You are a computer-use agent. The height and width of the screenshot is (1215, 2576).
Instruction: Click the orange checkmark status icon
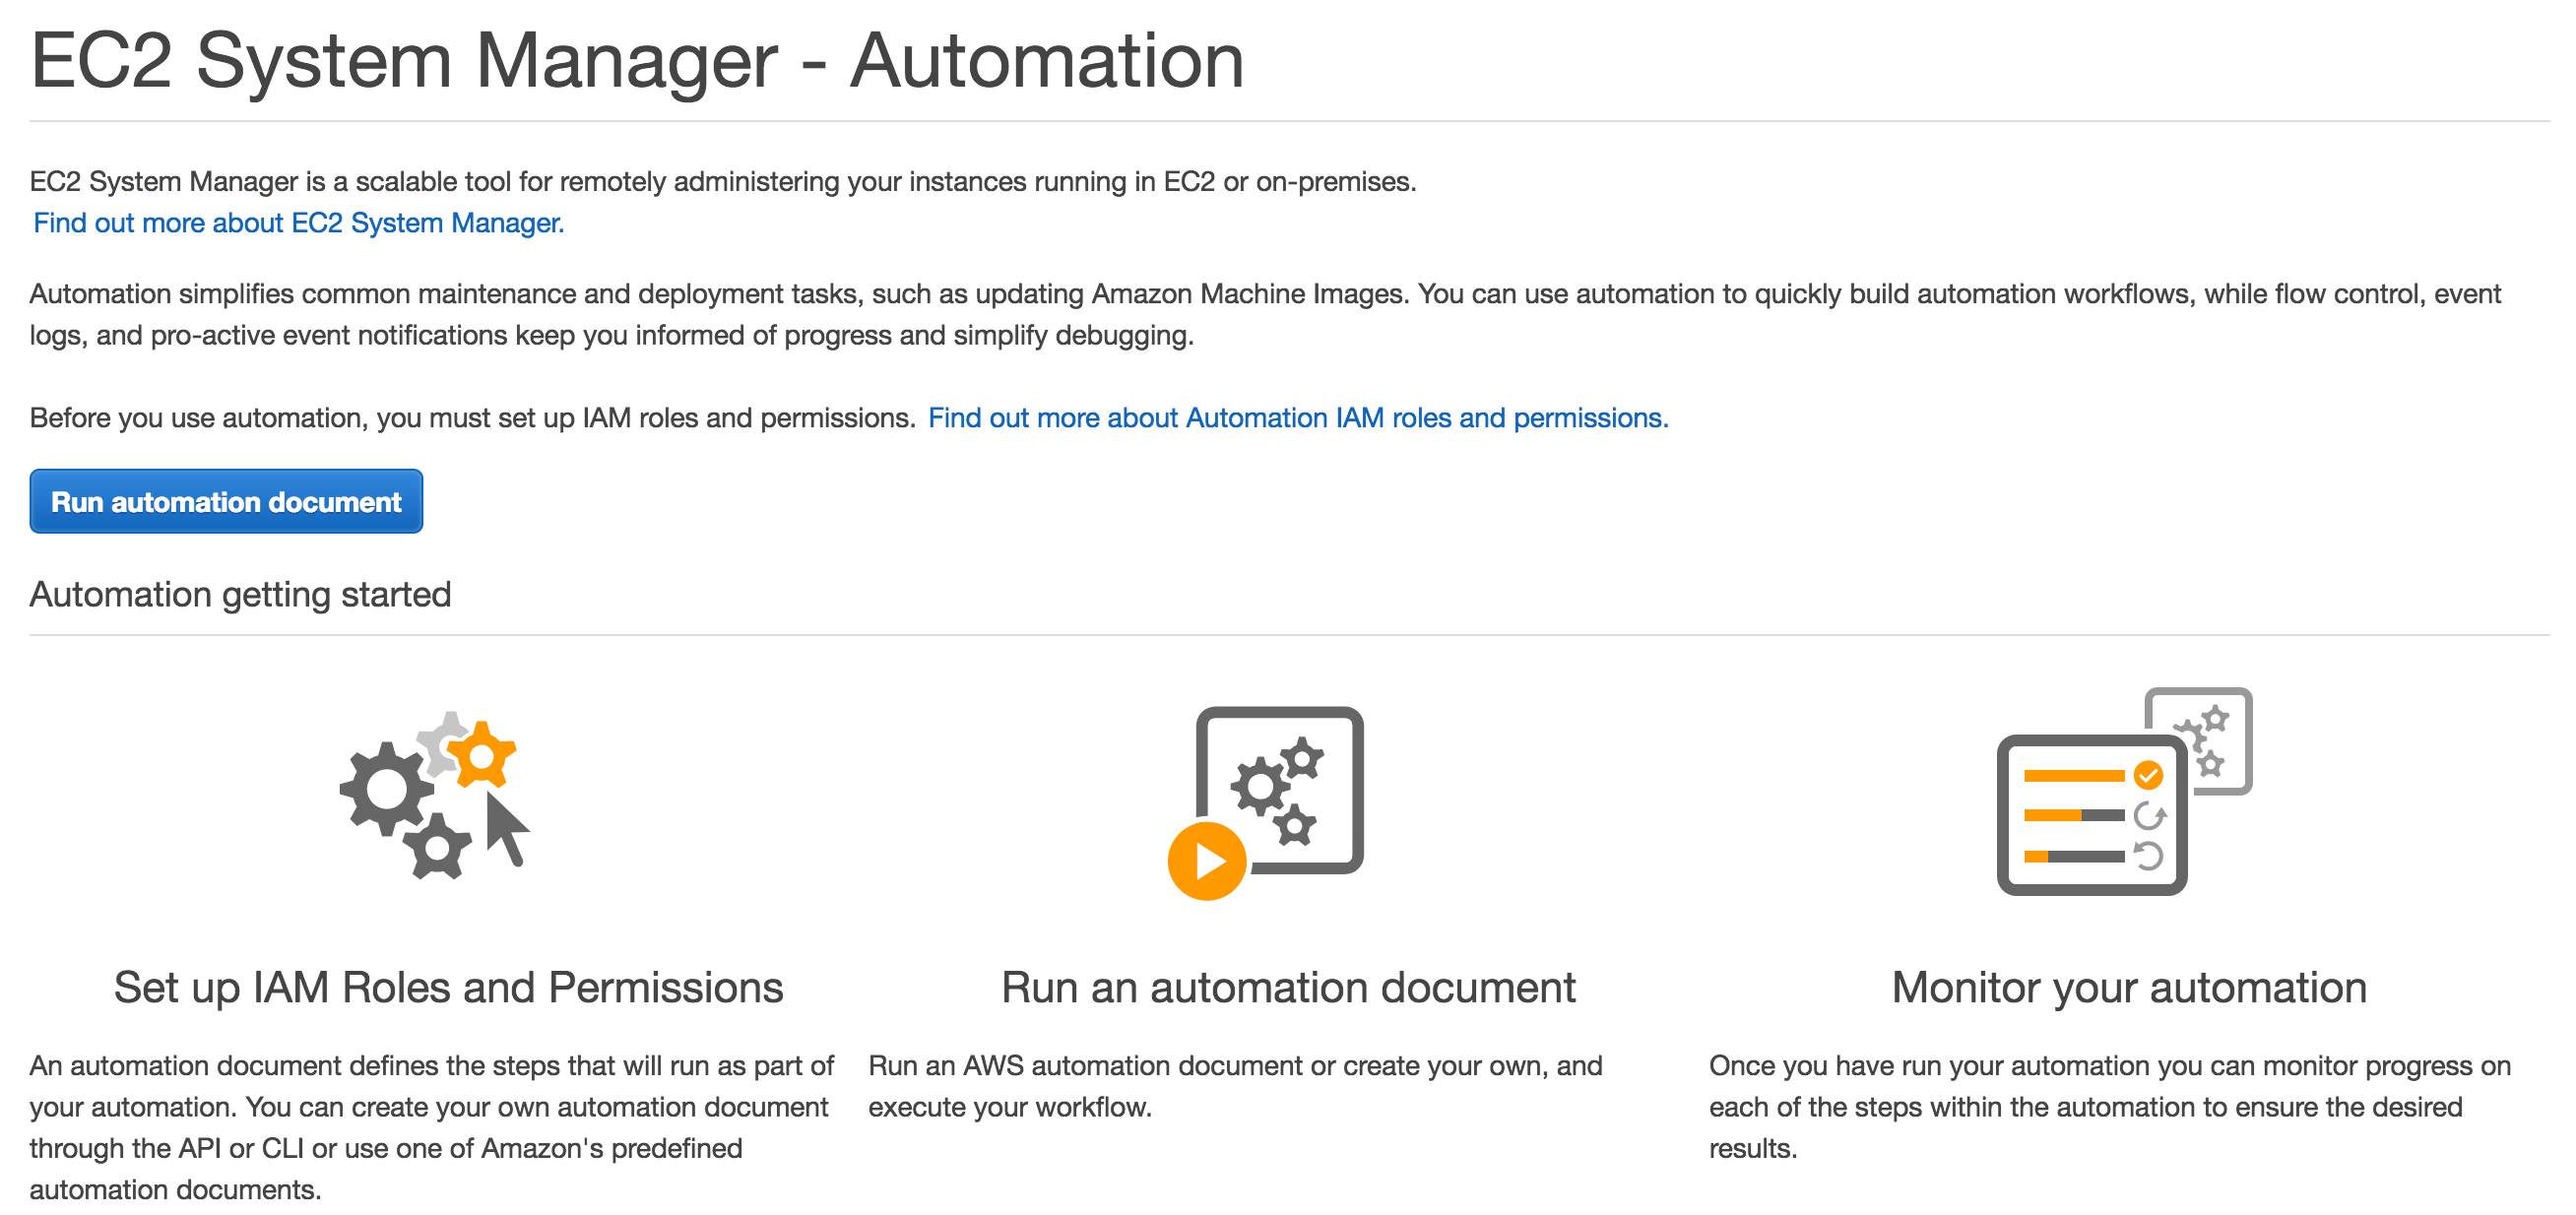pyautogui.click(x=2148, y=774)
